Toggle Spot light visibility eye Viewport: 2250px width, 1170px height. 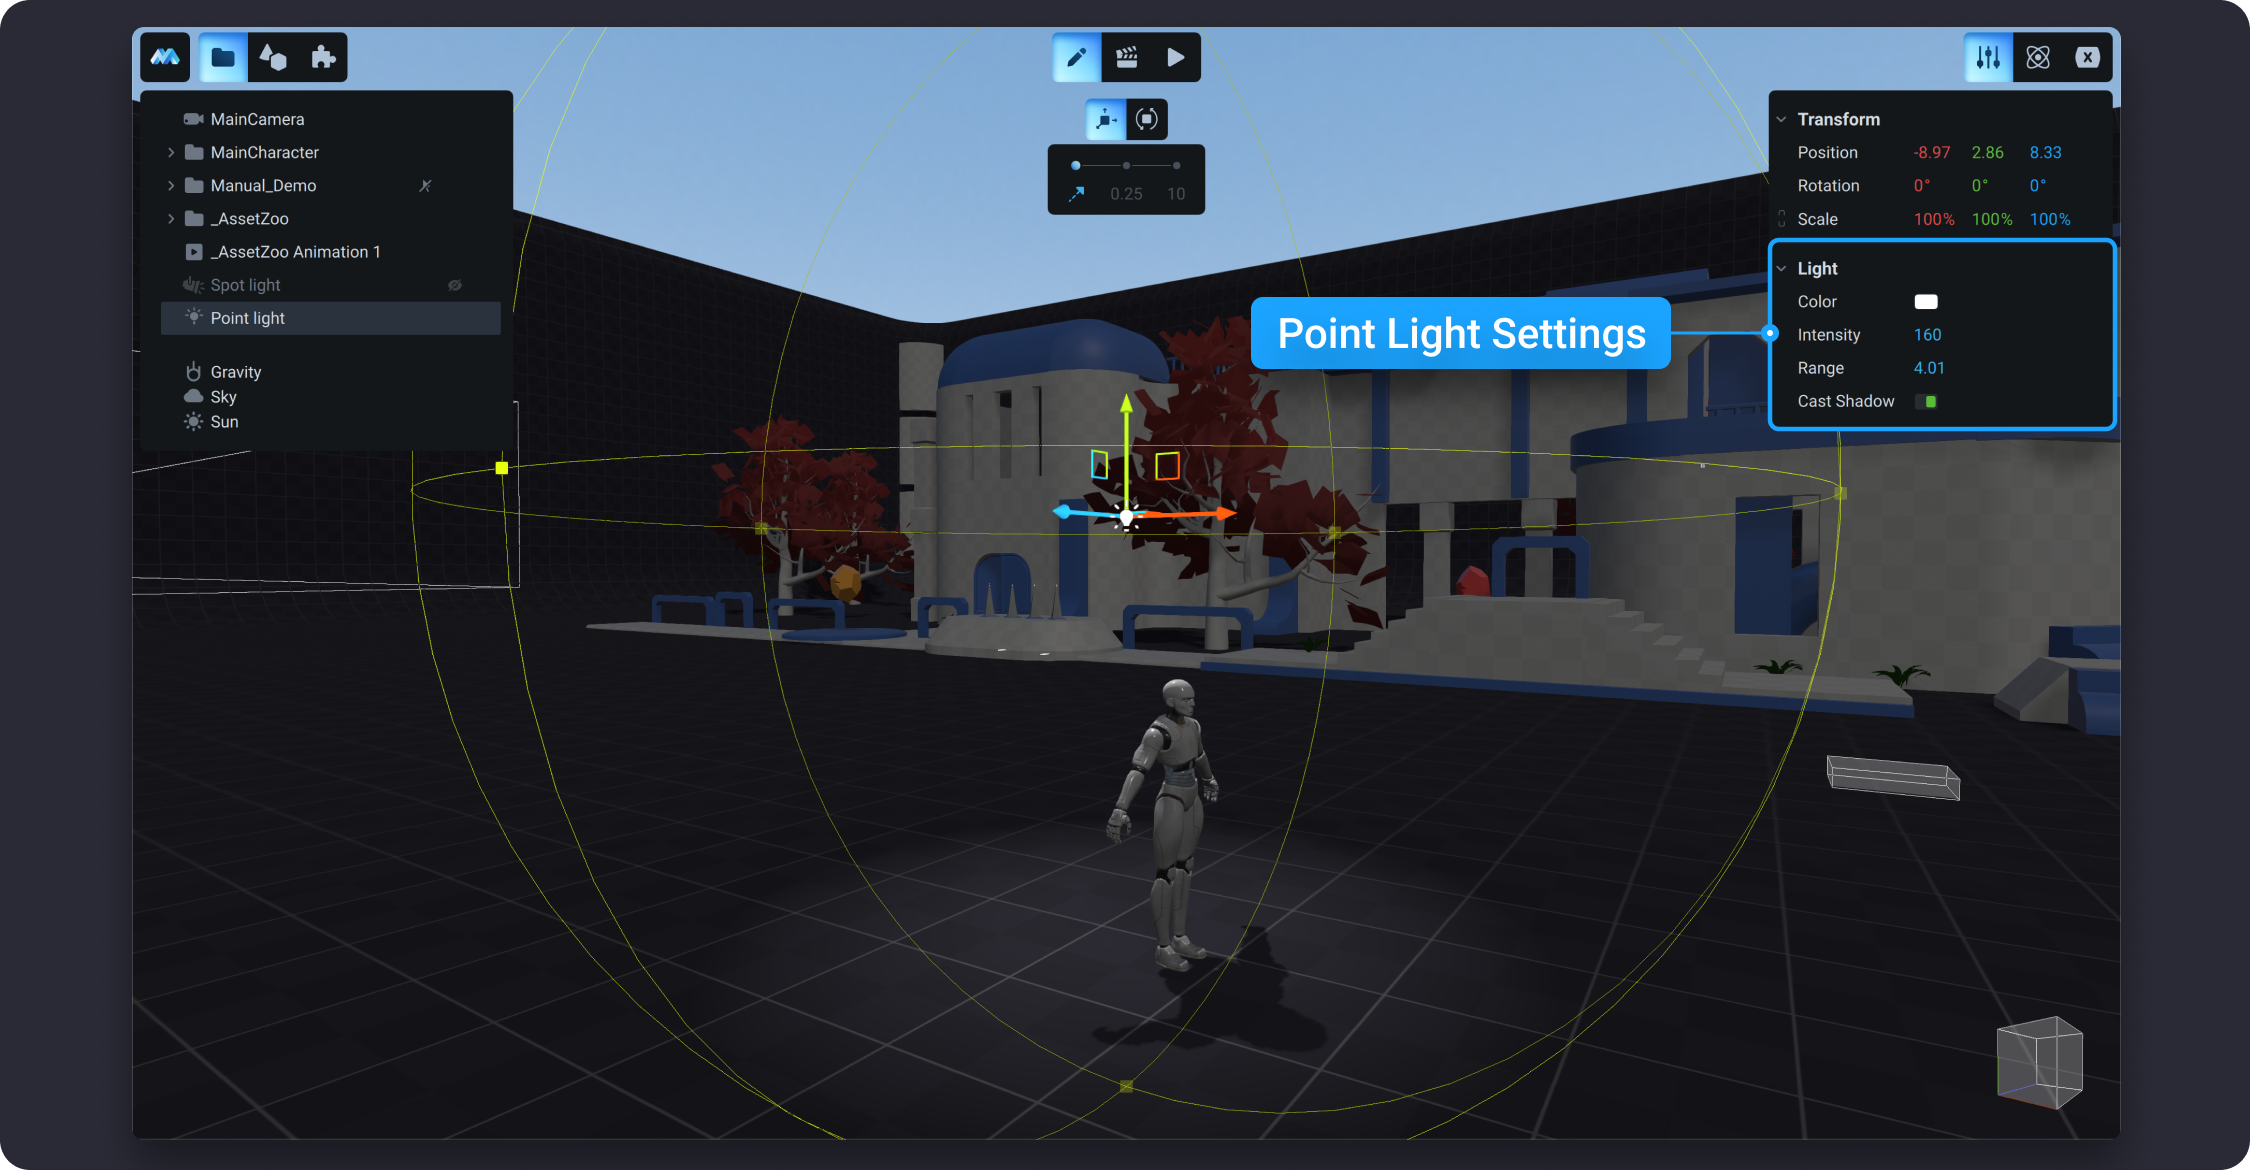pyautogui.click(x=455, y=285)
